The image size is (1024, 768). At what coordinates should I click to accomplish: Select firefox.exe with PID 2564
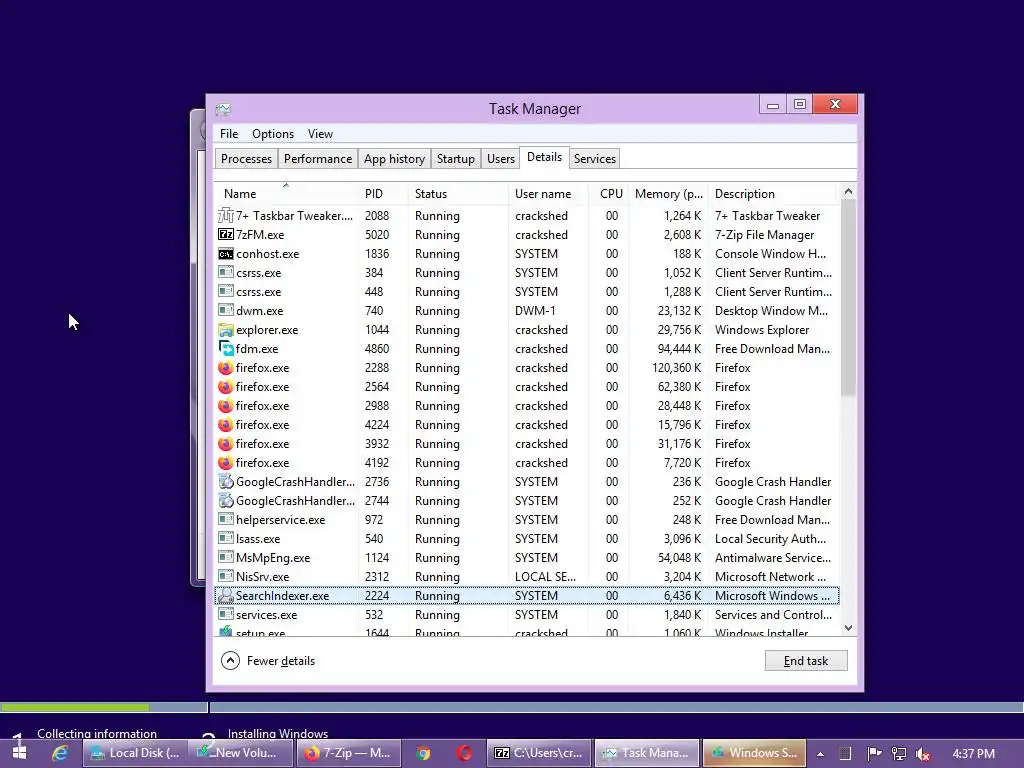coord(526,387)
